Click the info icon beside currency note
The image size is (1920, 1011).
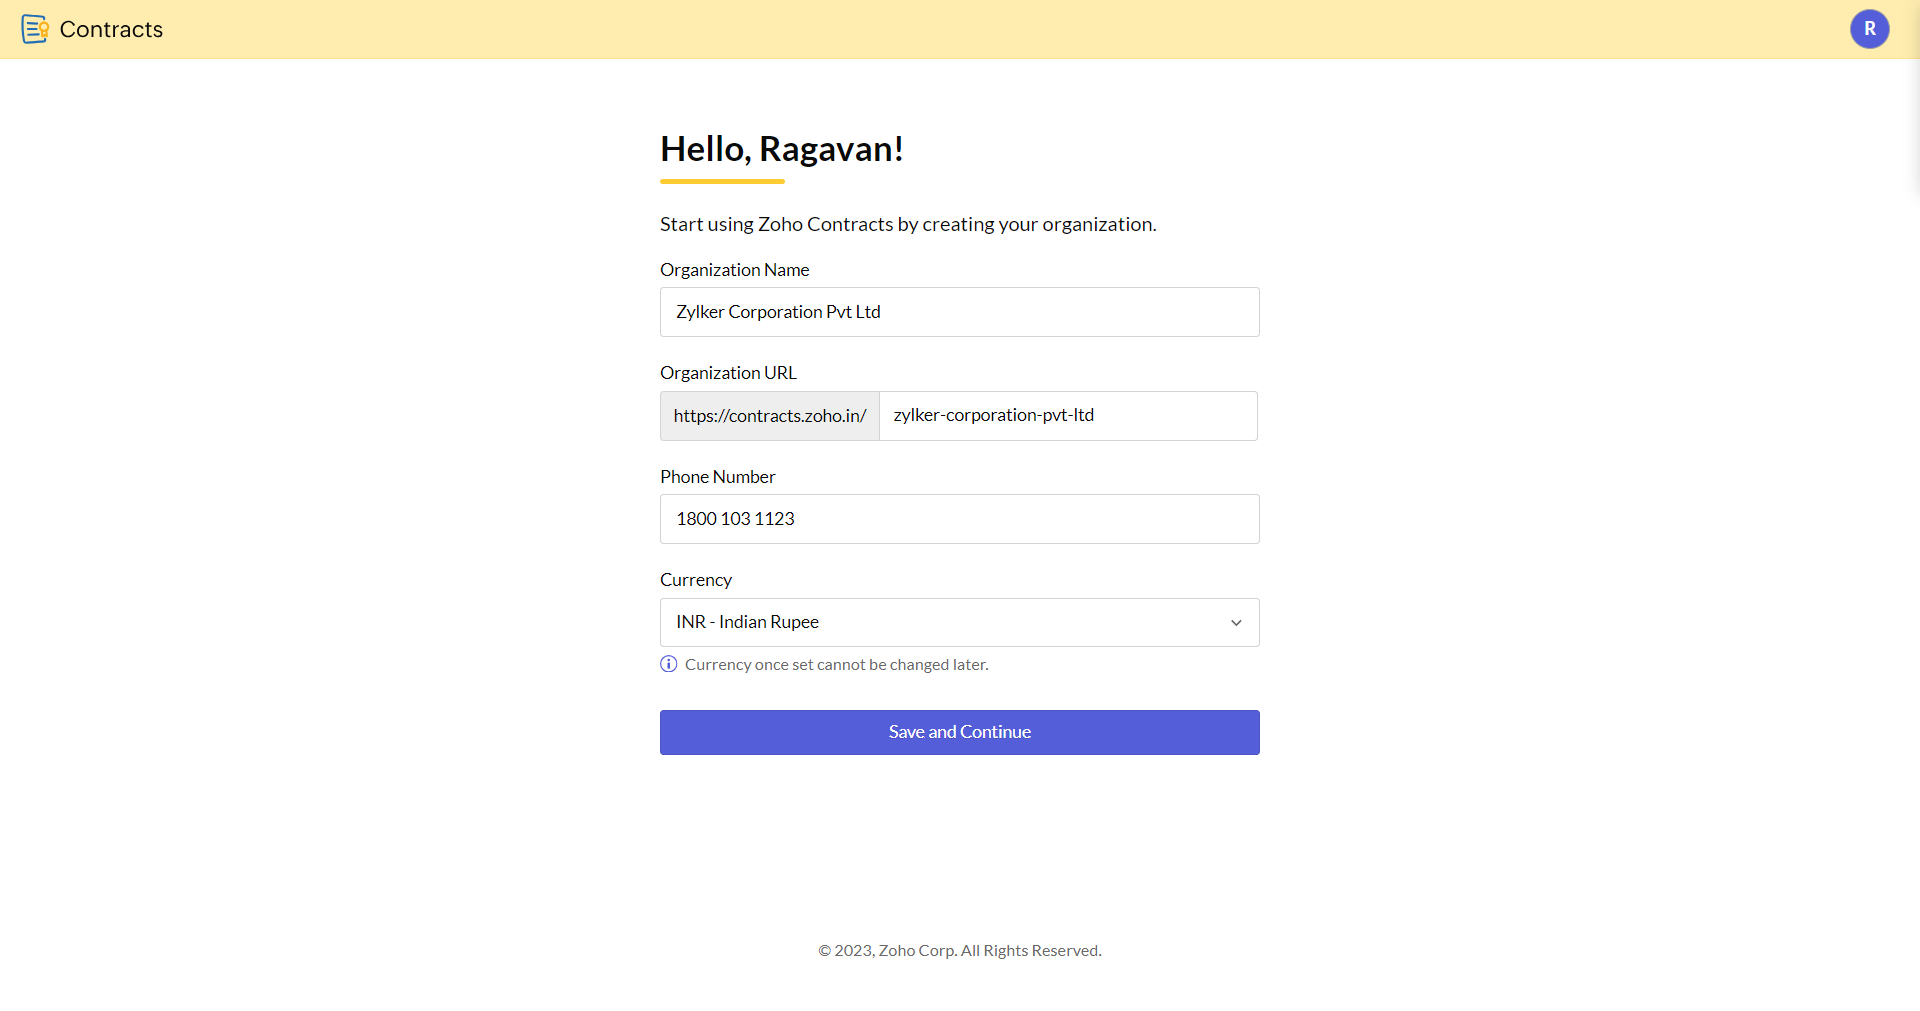coord(669,664)
